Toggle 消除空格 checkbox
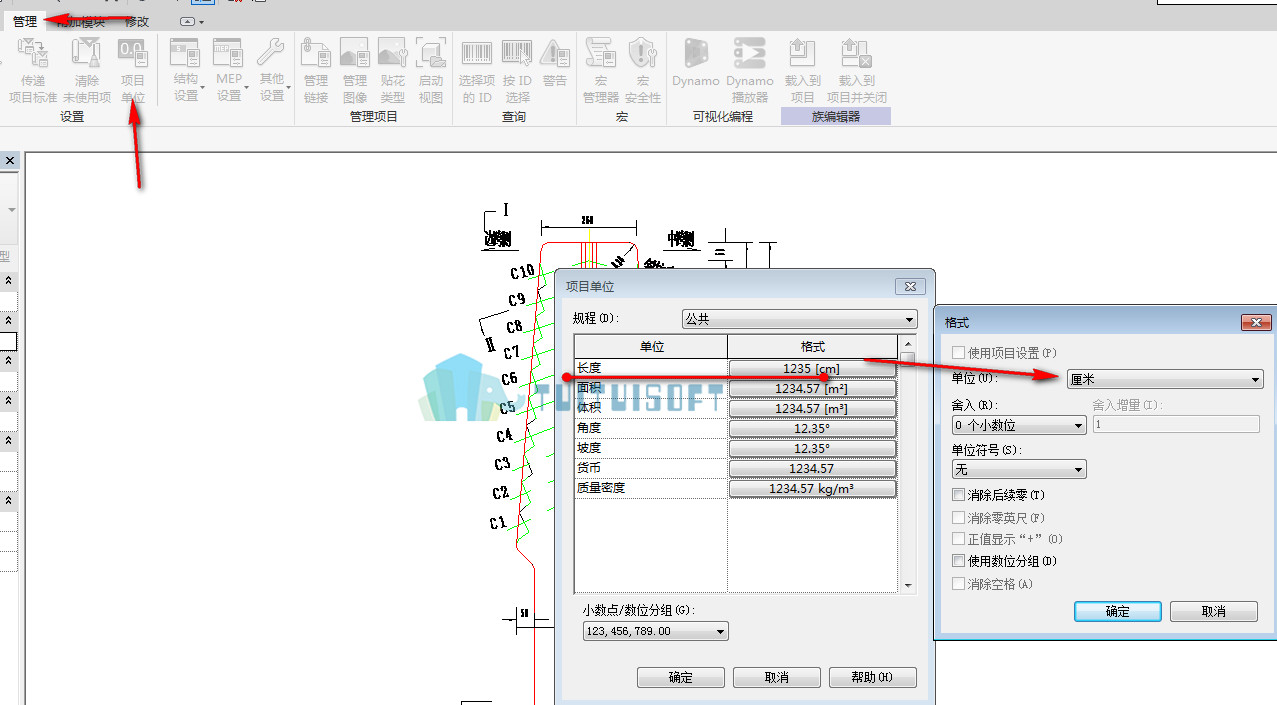 pos(959,584)
